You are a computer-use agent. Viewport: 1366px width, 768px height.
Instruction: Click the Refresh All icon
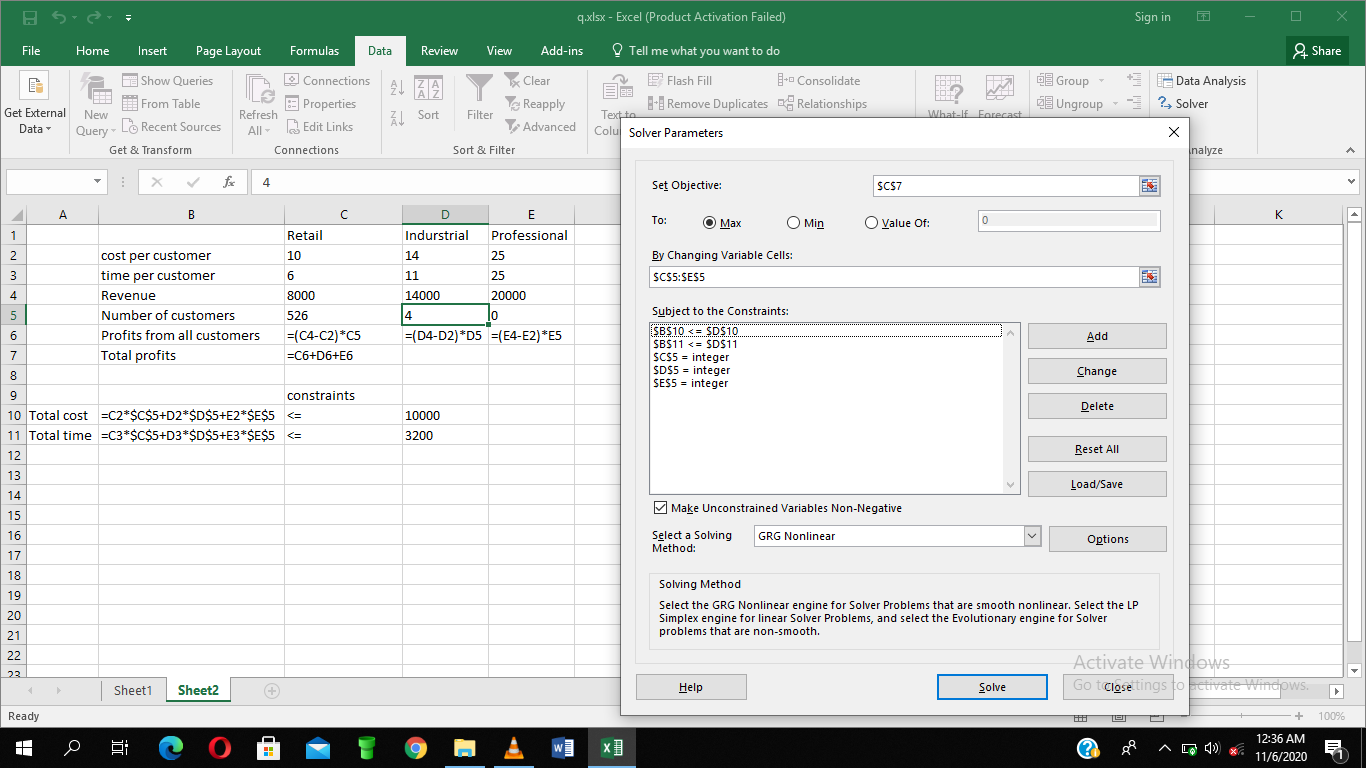258,90
